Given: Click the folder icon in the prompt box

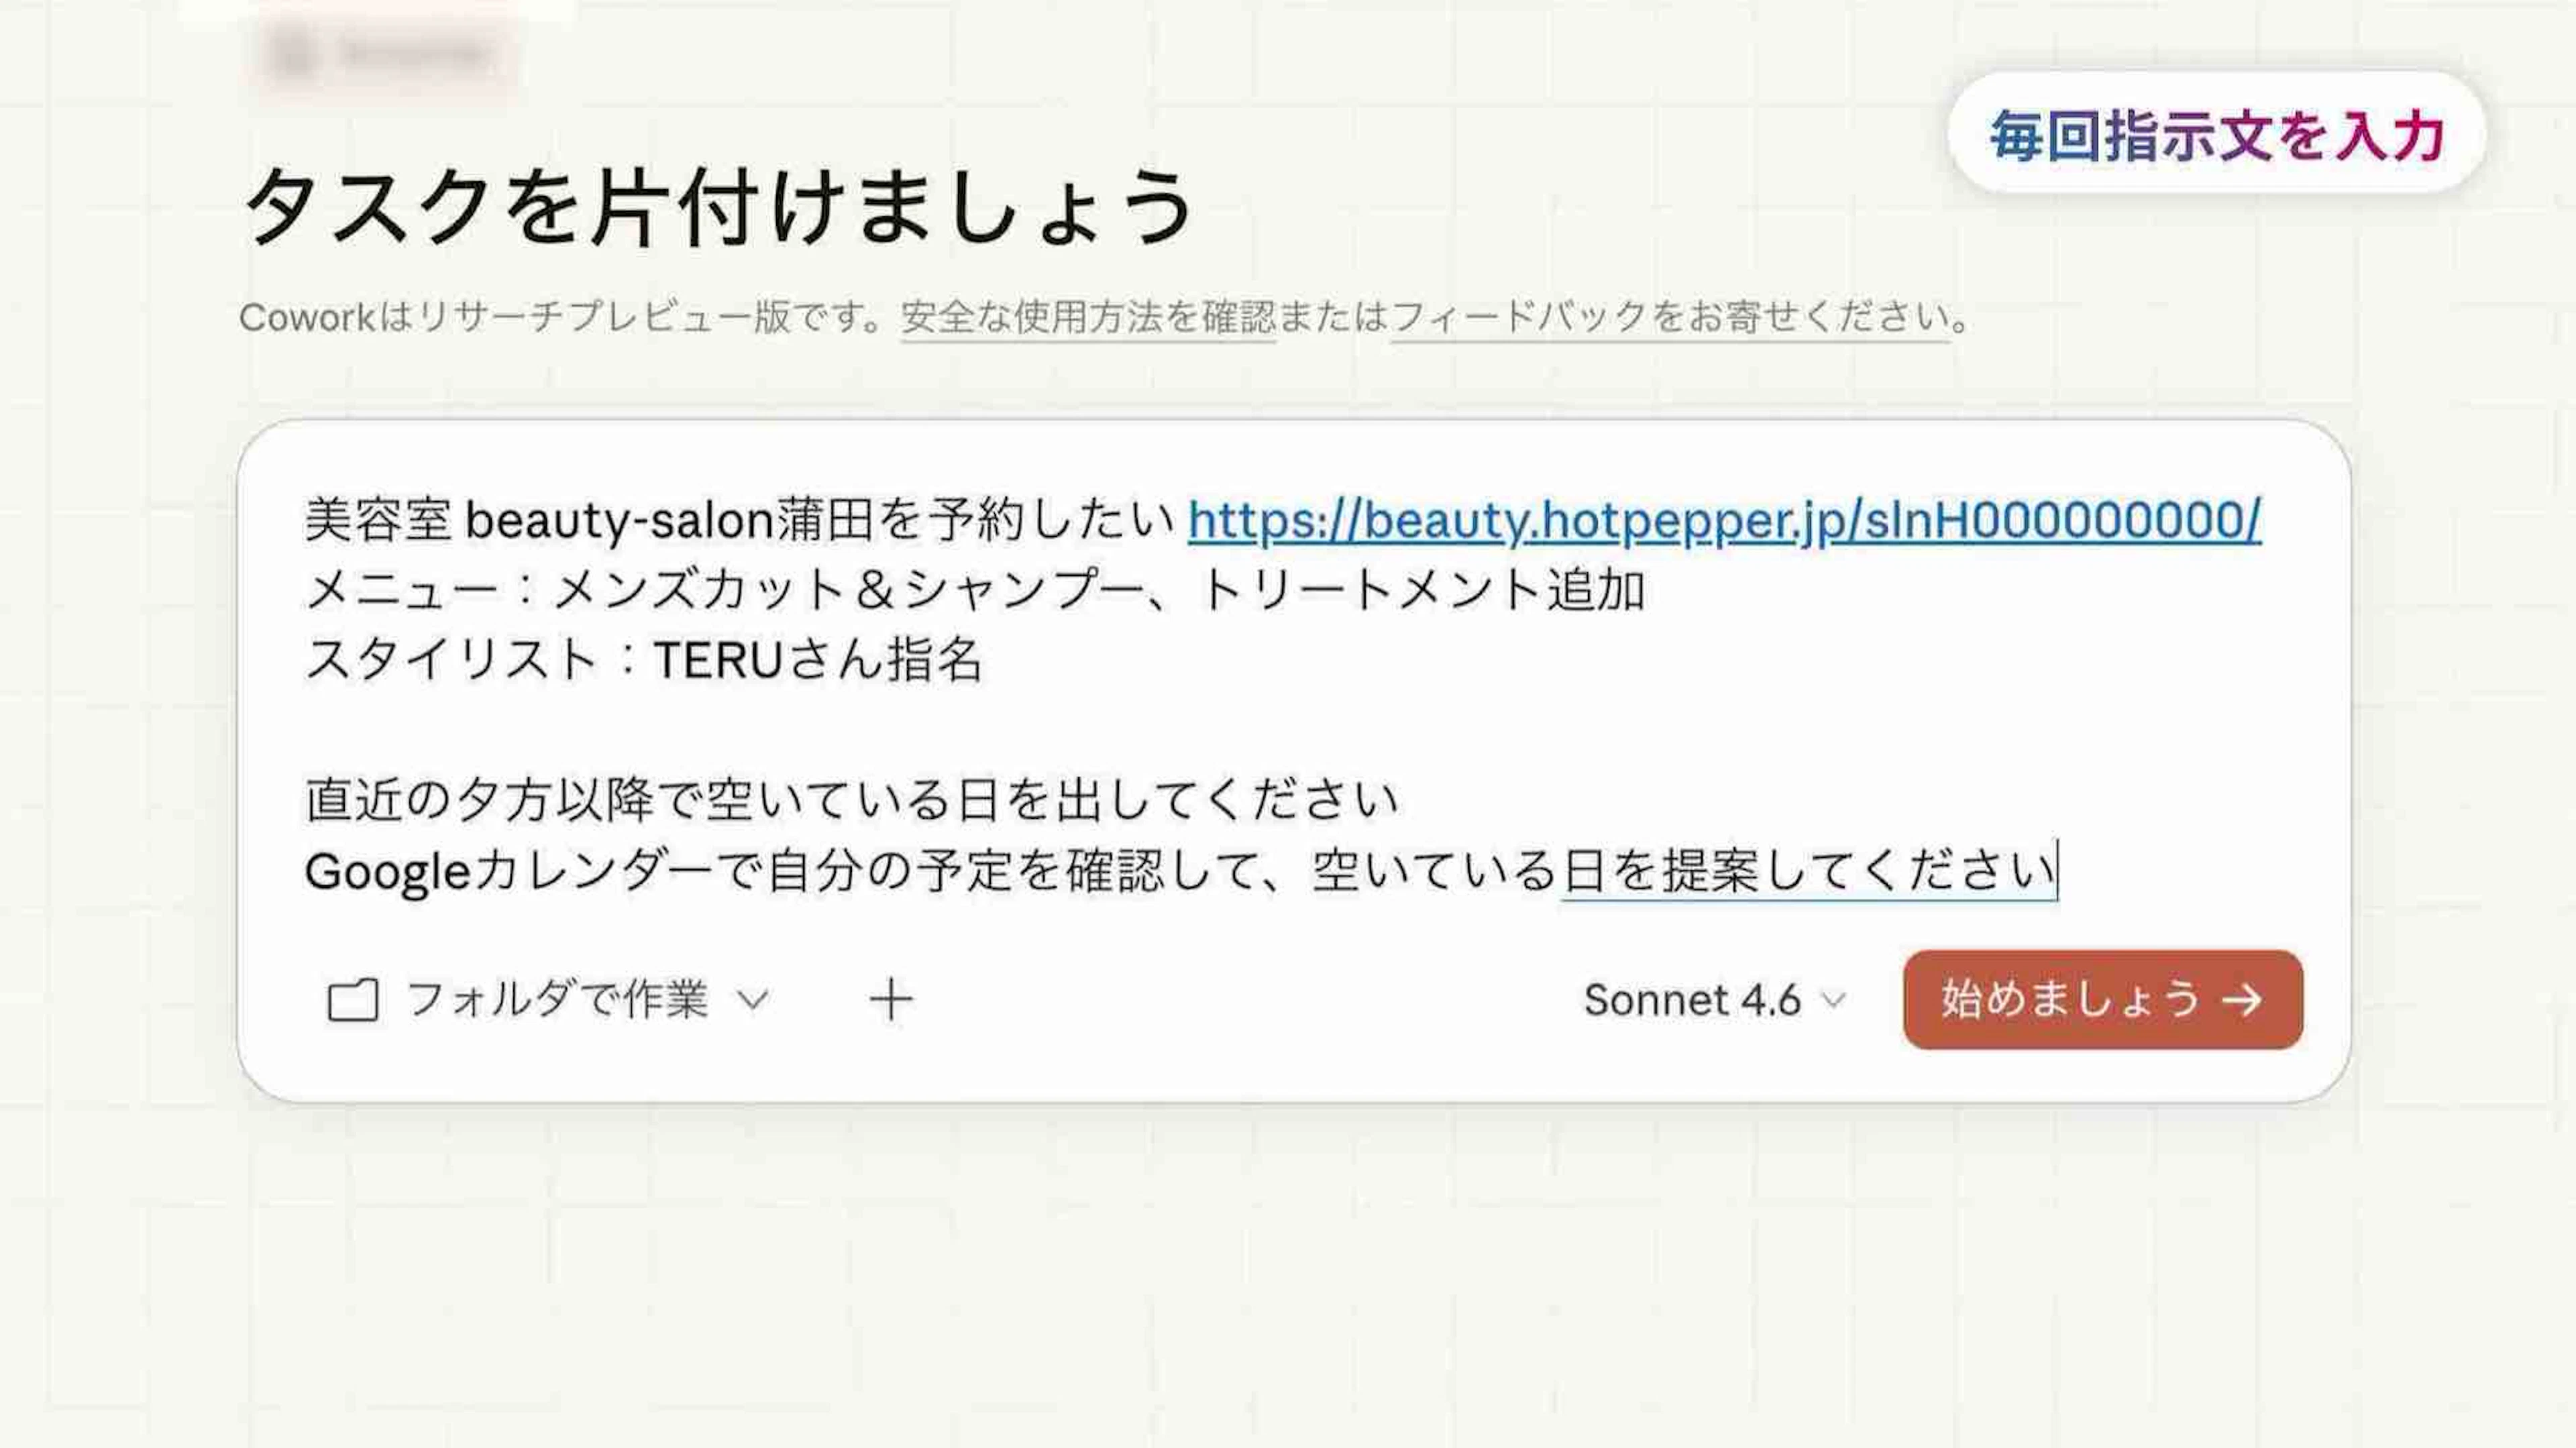Looking at the screenshot, I should (353, 1000).
